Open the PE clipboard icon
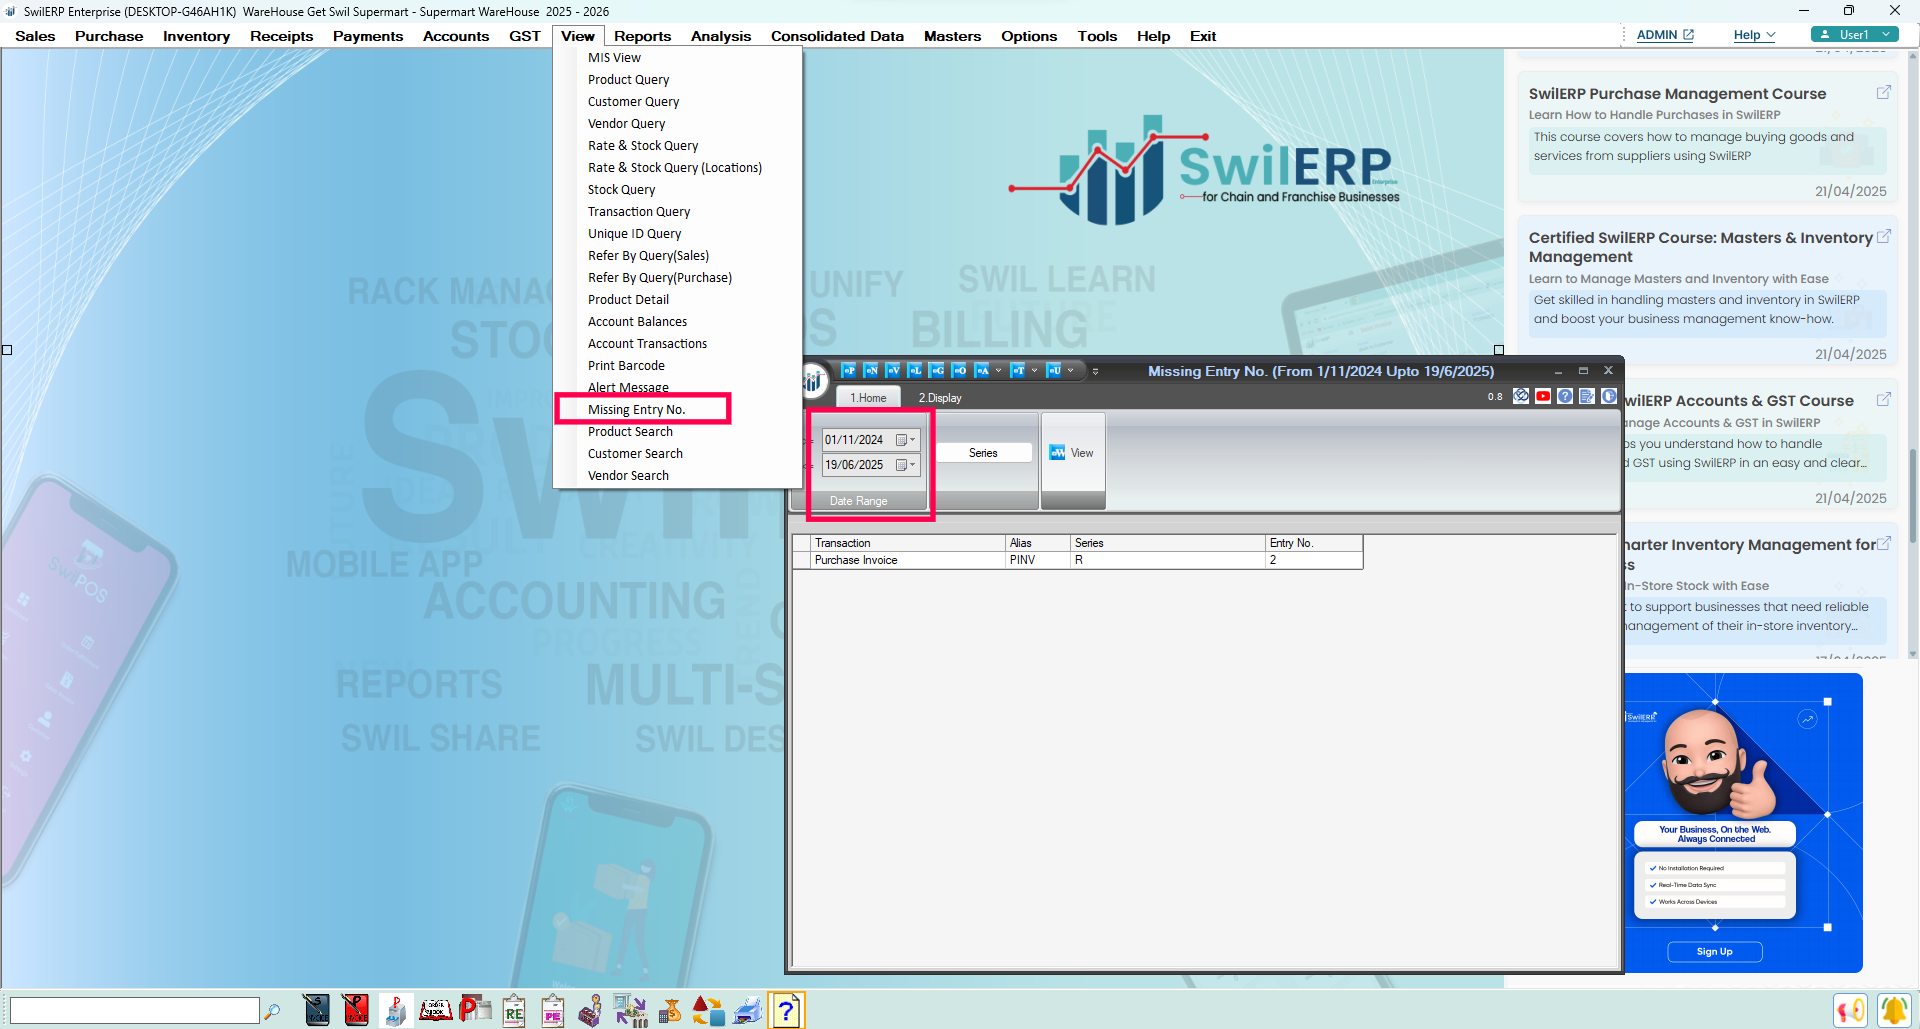The image size is (1920, 1029). 553,1010
